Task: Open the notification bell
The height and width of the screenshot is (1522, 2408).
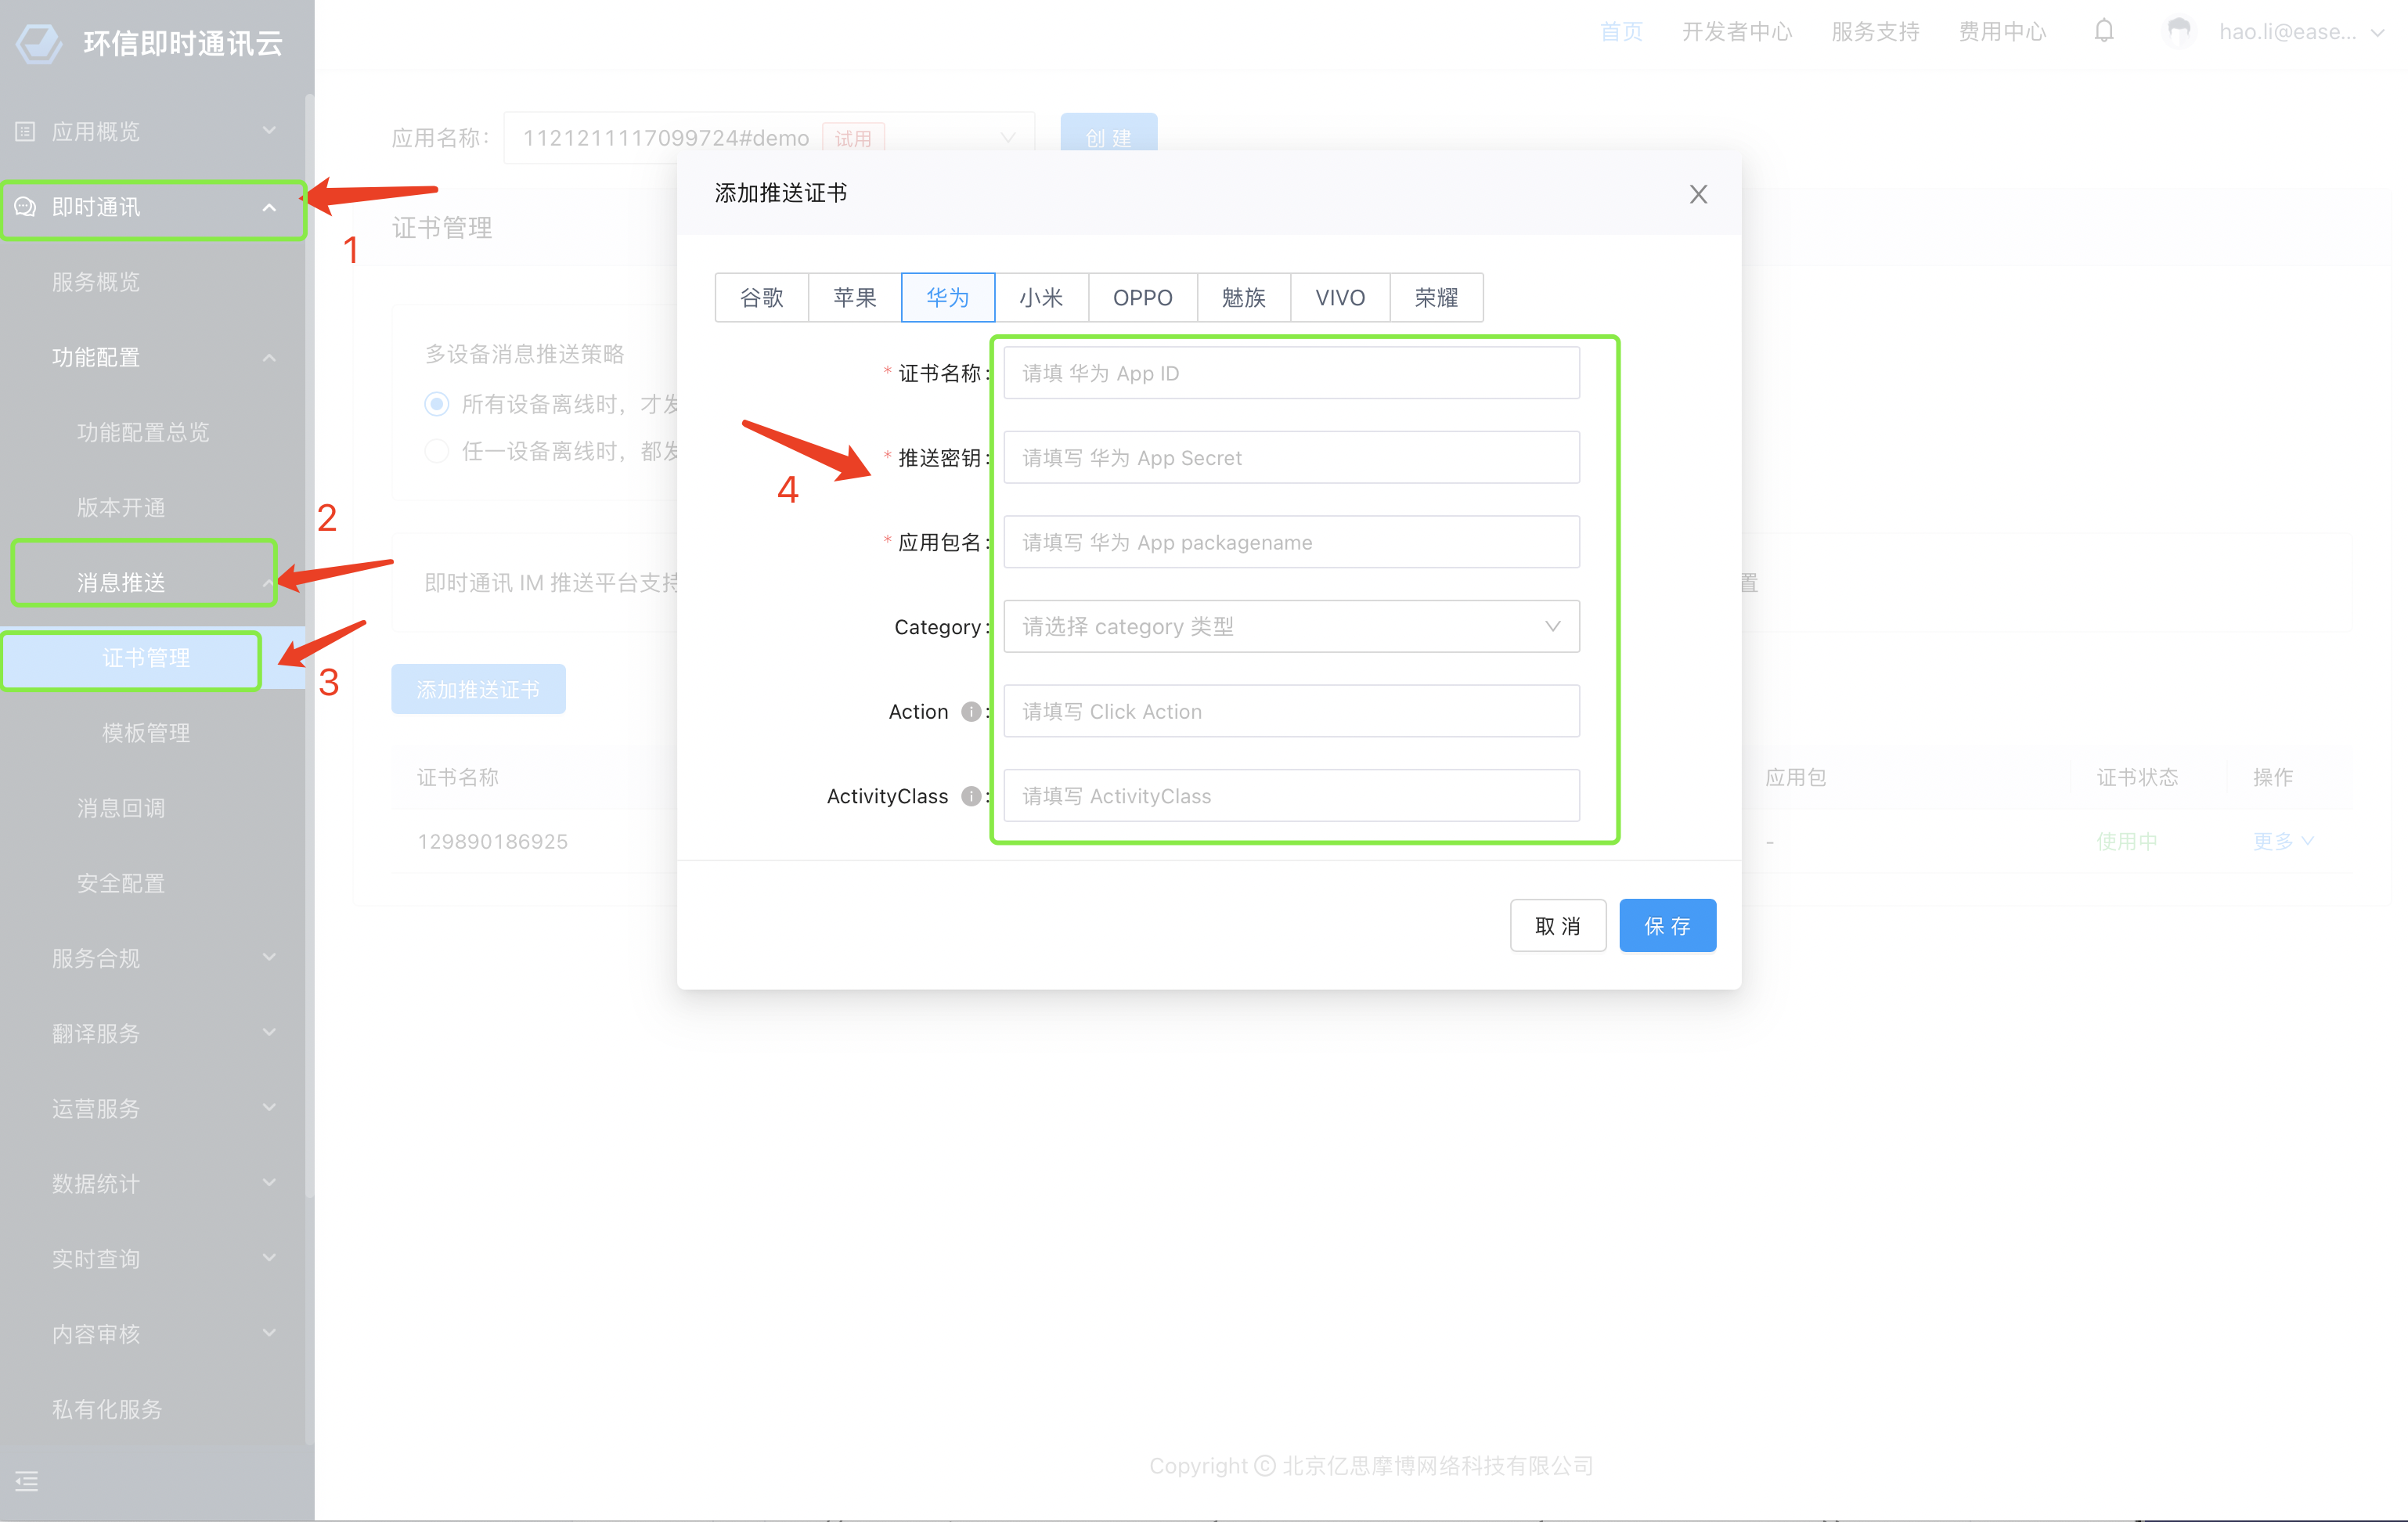Action: pyautogui.click(x=2104, y=31)
